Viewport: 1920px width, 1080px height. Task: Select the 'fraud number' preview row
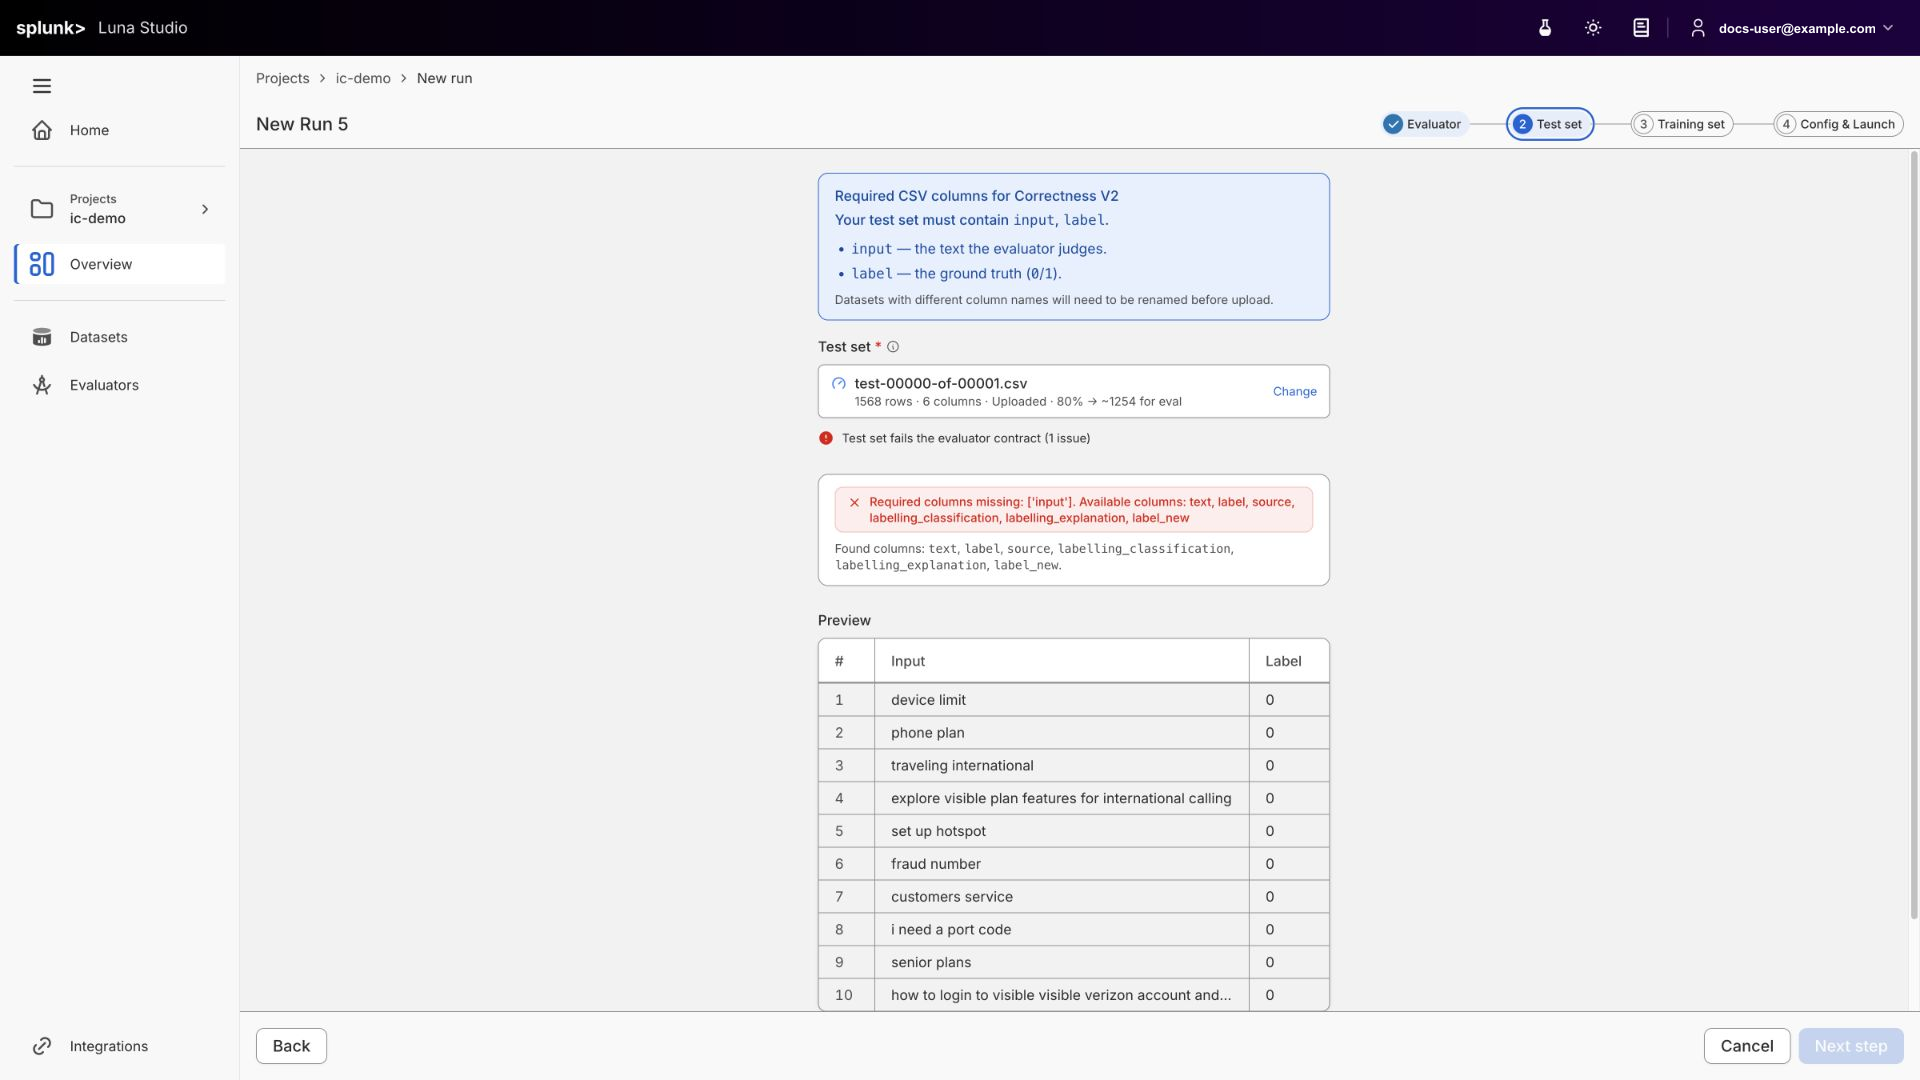point(1073,864)
